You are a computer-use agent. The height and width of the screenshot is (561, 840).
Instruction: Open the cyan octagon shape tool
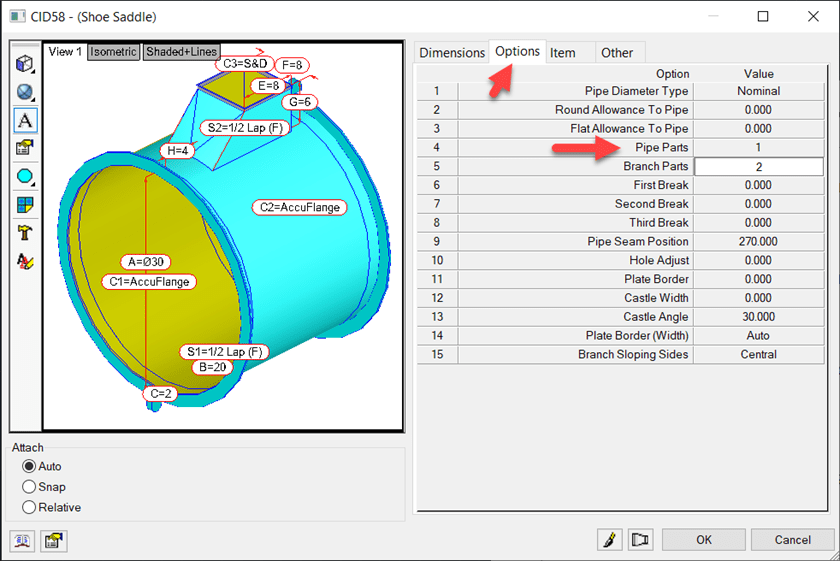click(25, 176)
